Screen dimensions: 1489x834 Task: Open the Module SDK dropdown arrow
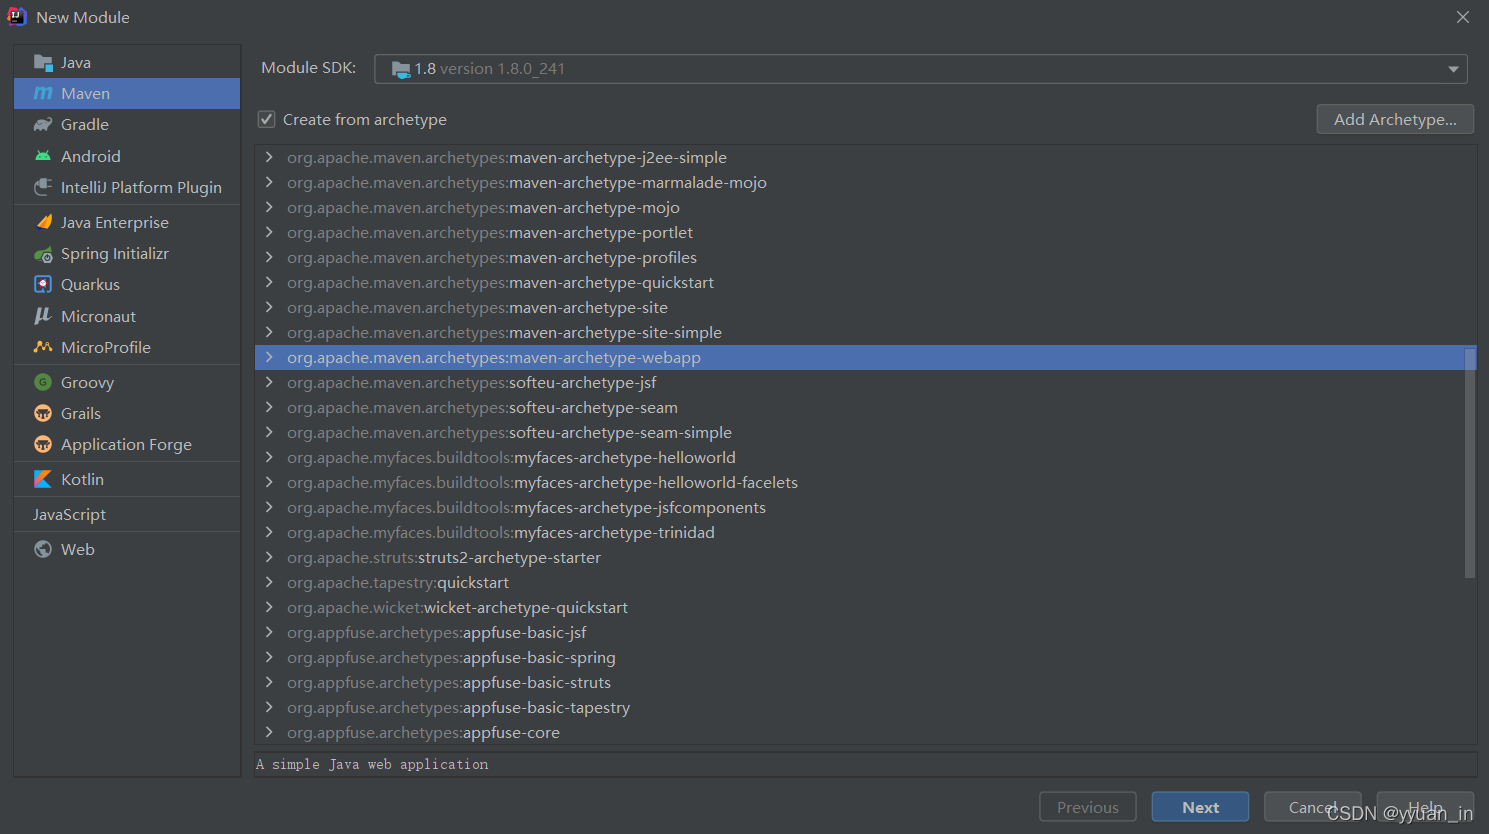pos(1453,69)
